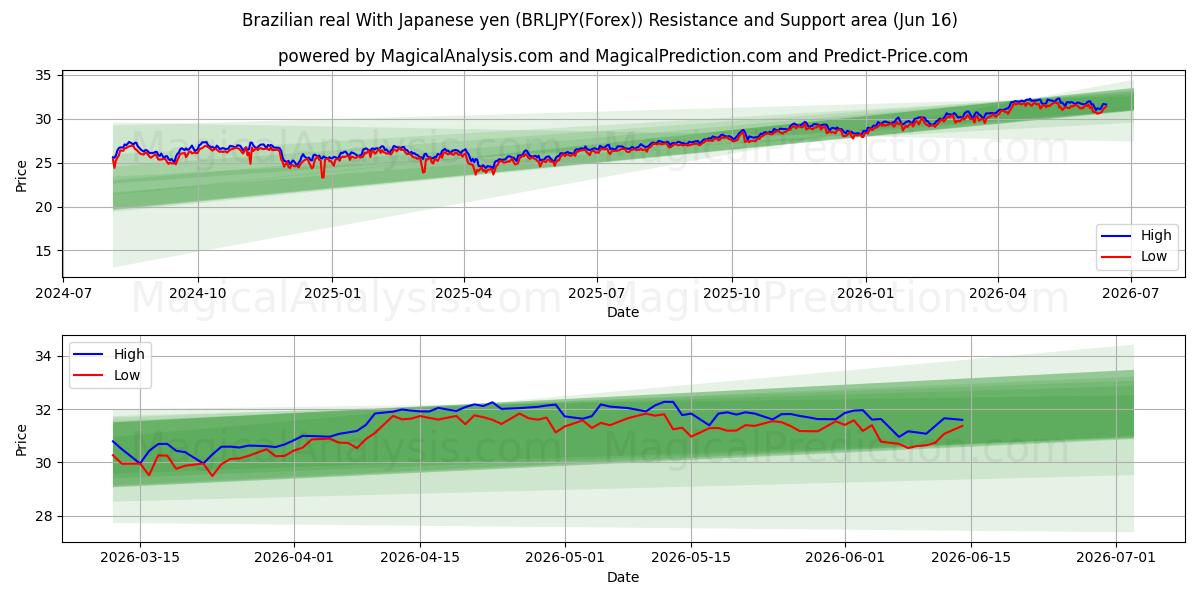Click 'High' in the bottom chart legend
The width and height of the screenshot is (1200, 600).
click(129, 354)
